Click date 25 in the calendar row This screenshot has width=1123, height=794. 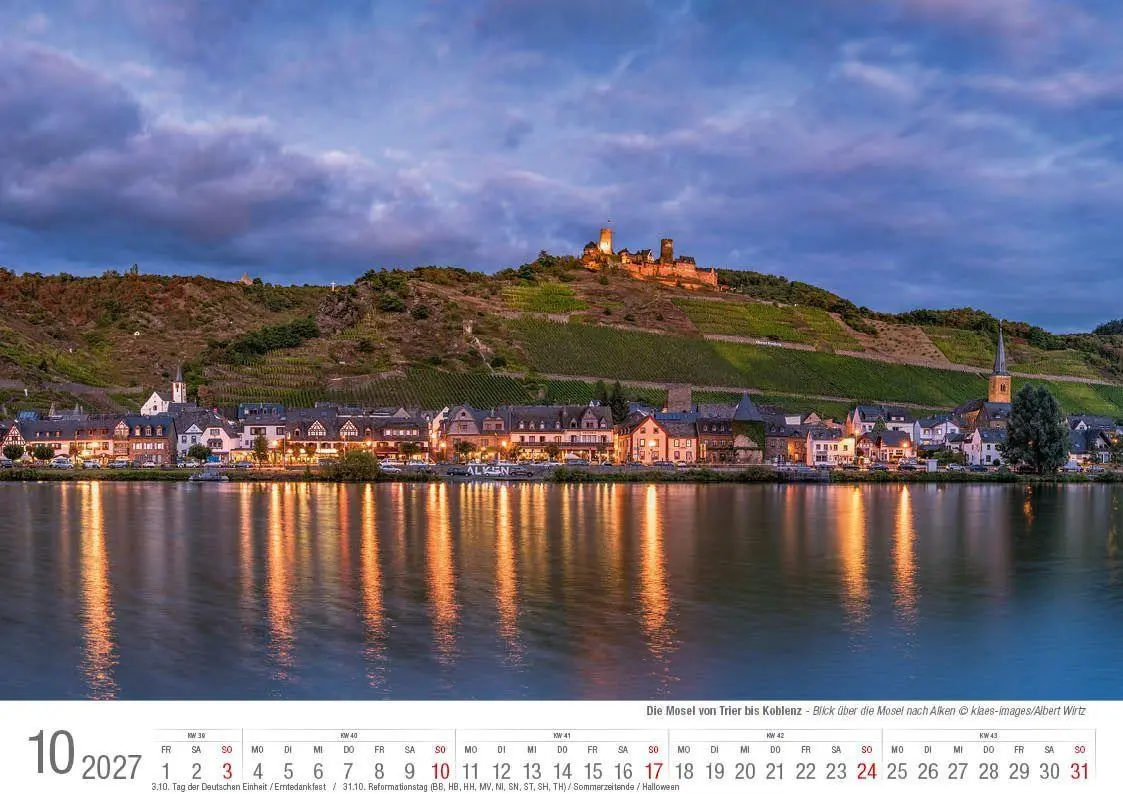(897, 770)
